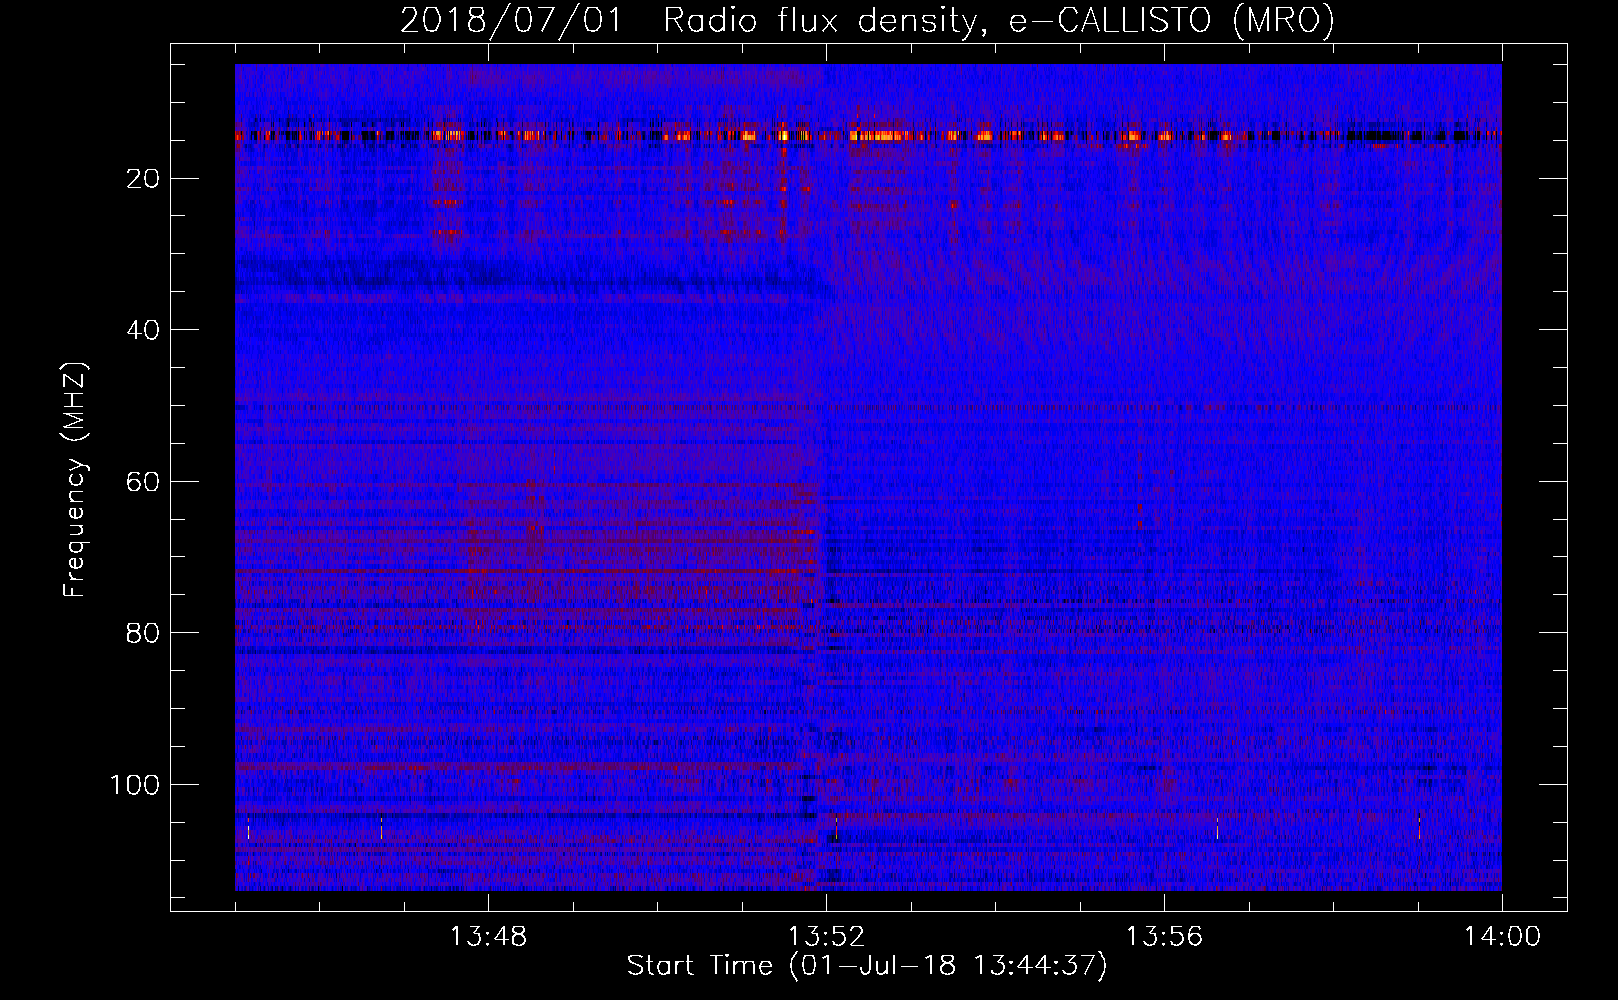Select the plot title '2018/07/01 Radio flux density, e-CALLISTO (MRO)'
Screen dimensions: 1618x1000
[x=867, y=20]
